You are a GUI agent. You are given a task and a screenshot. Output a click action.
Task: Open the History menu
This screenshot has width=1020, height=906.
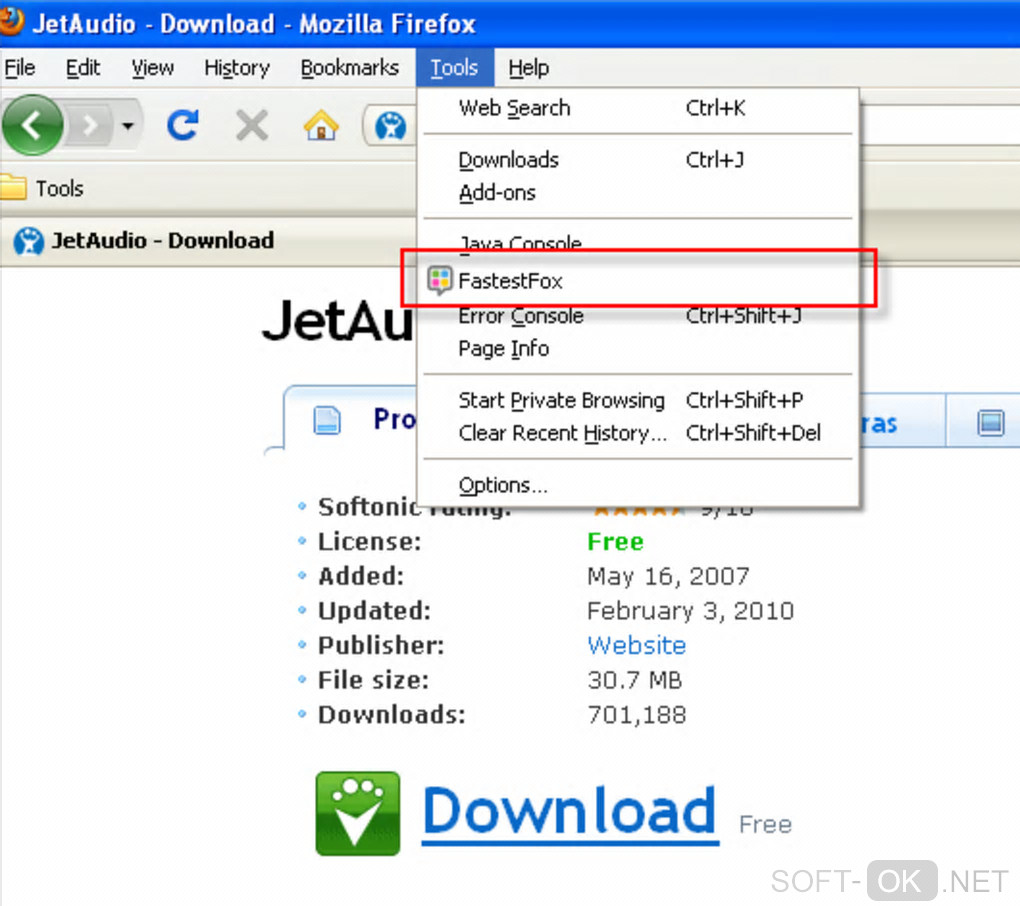pyautogui.click(x=237, y=68)
